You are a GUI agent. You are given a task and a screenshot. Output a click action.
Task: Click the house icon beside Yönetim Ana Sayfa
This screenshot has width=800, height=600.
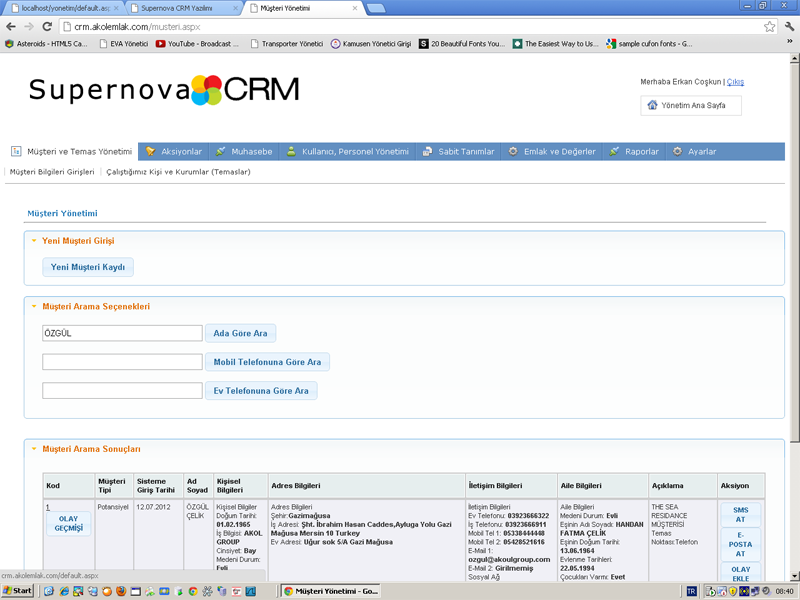click(x=652, y=105)
